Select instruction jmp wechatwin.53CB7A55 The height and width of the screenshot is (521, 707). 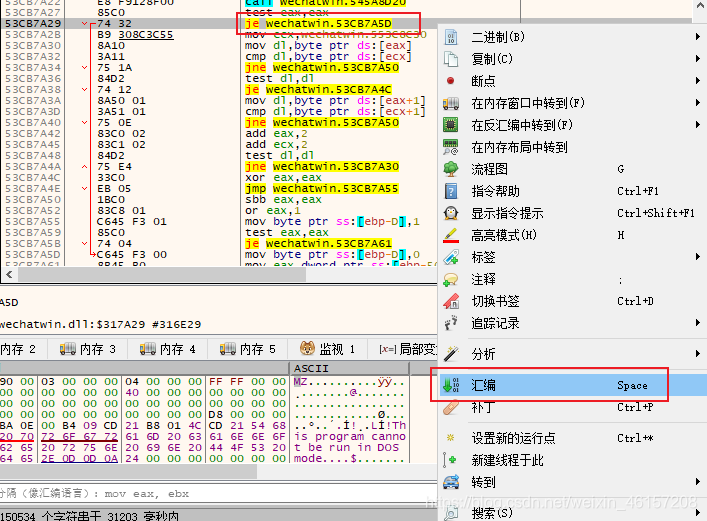pos(321,189)
